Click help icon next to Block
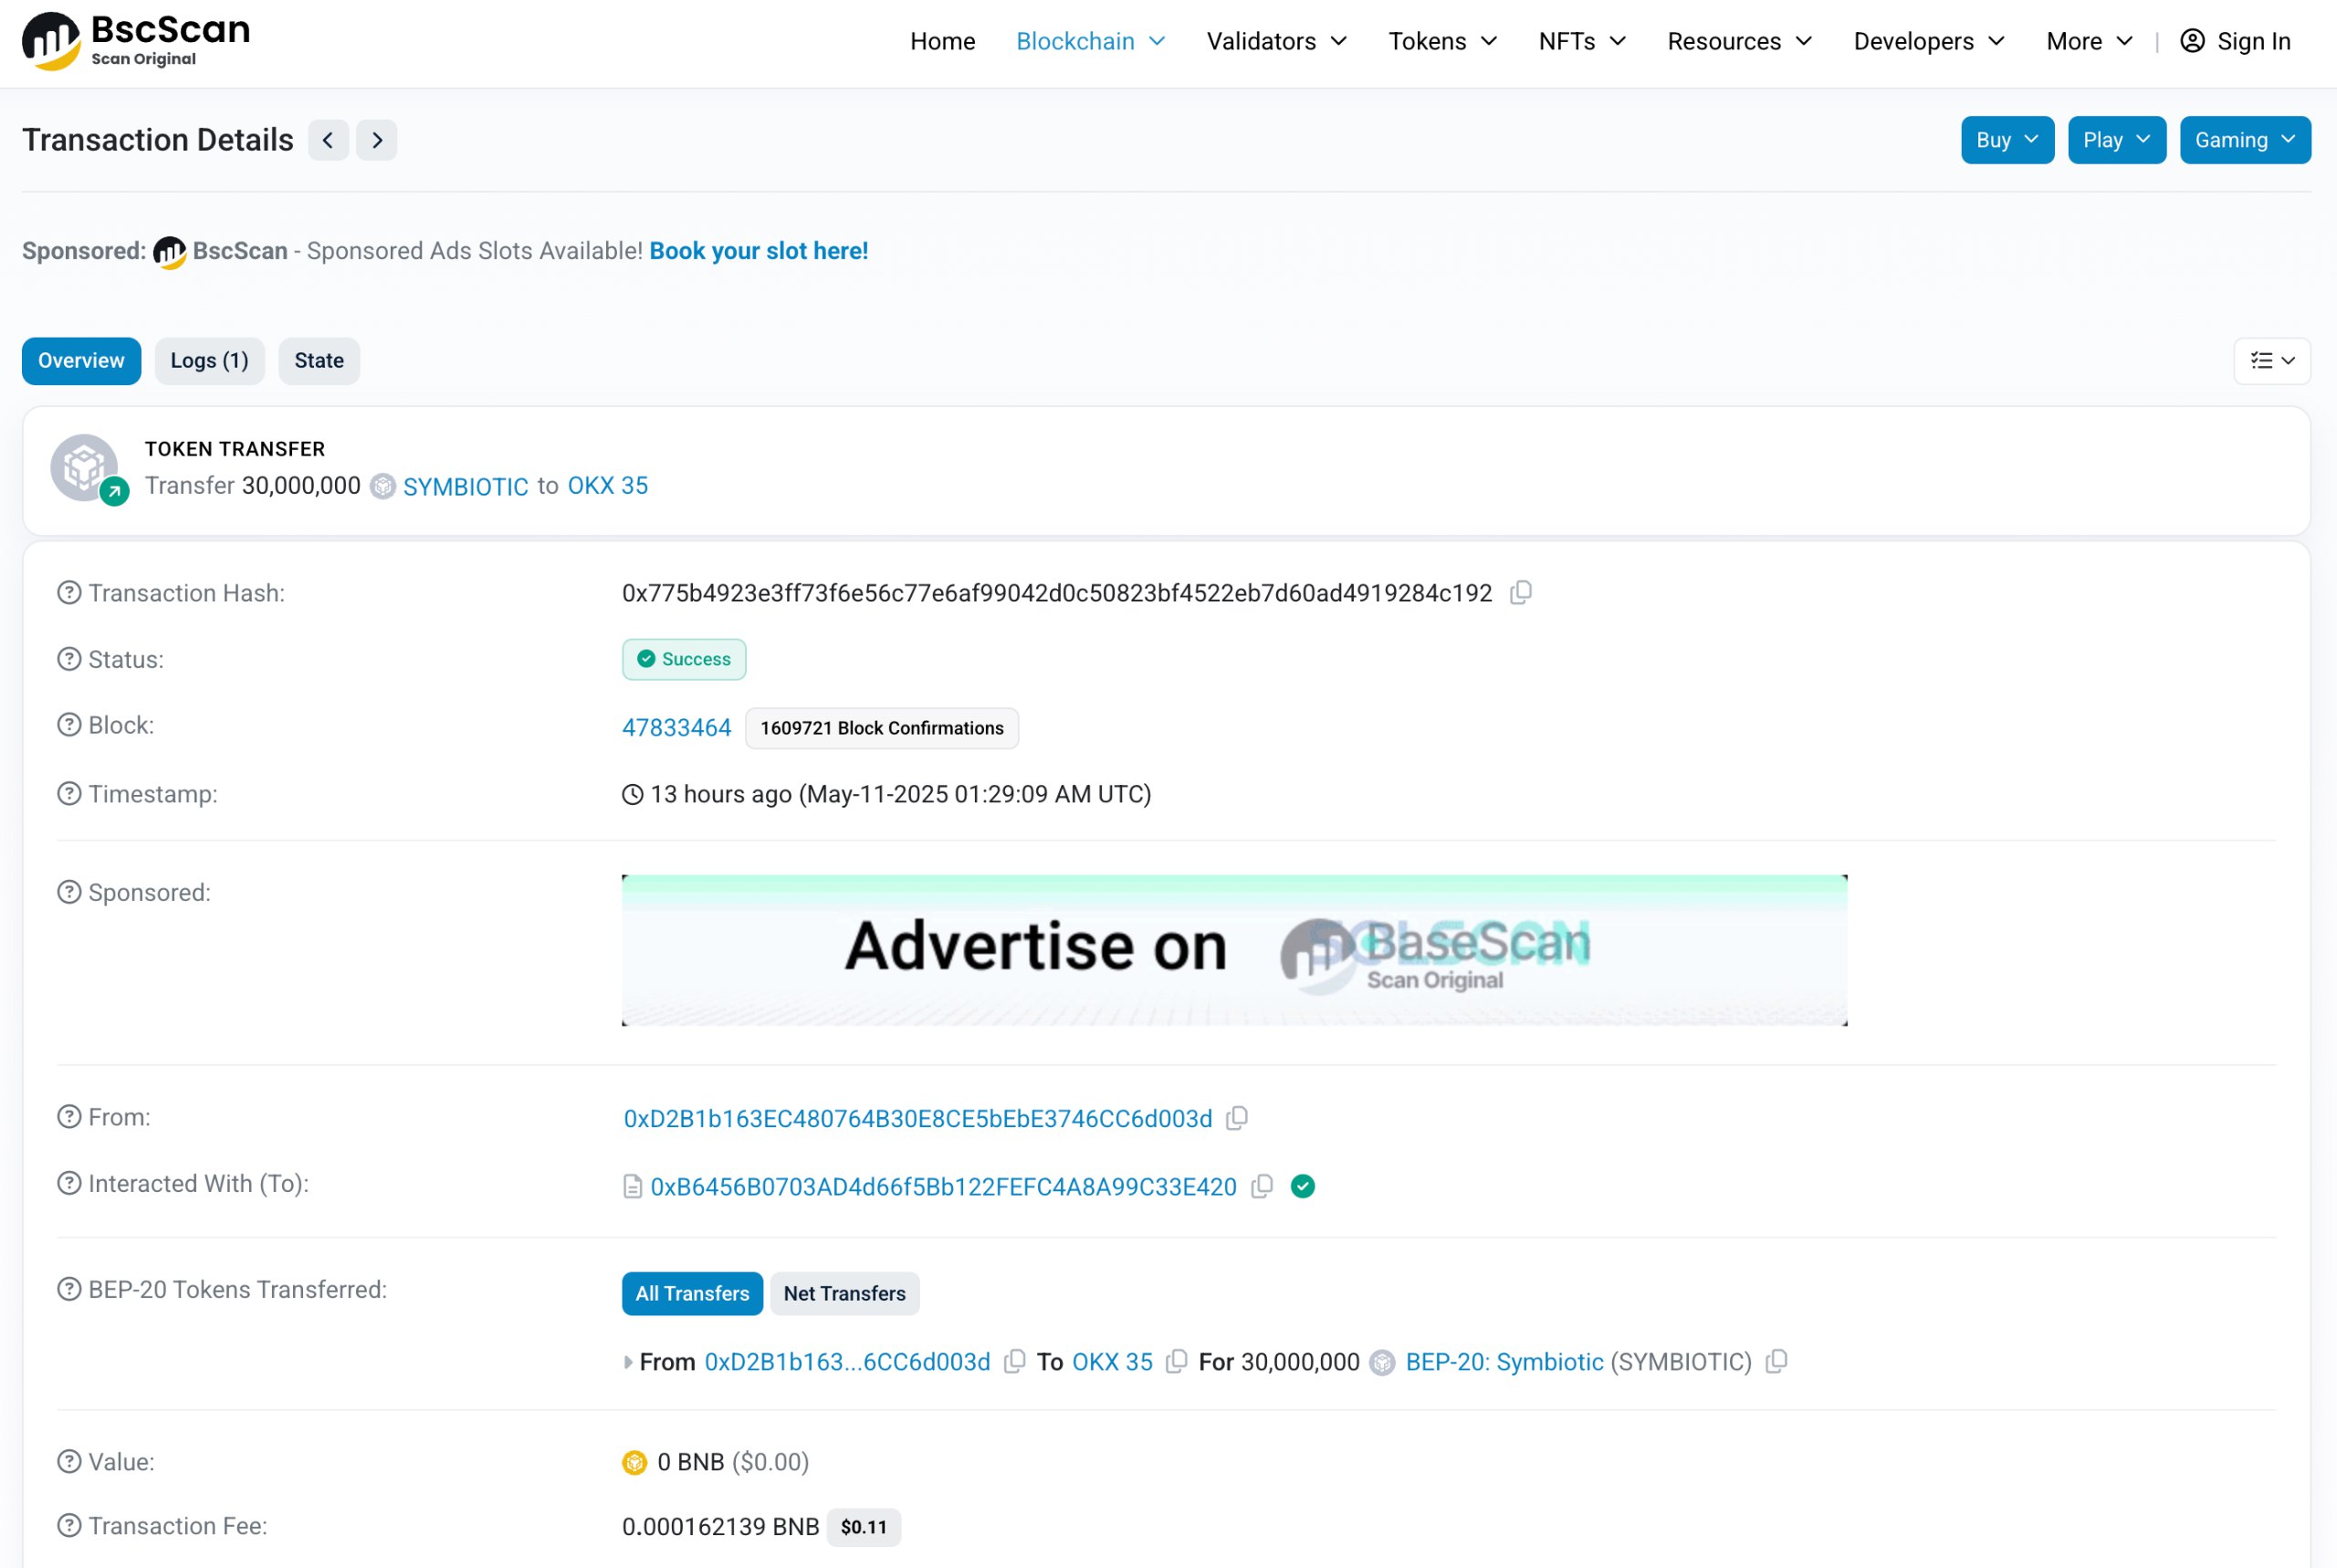The height and width of the screenshot is (1568, 2337). point(69,725)
